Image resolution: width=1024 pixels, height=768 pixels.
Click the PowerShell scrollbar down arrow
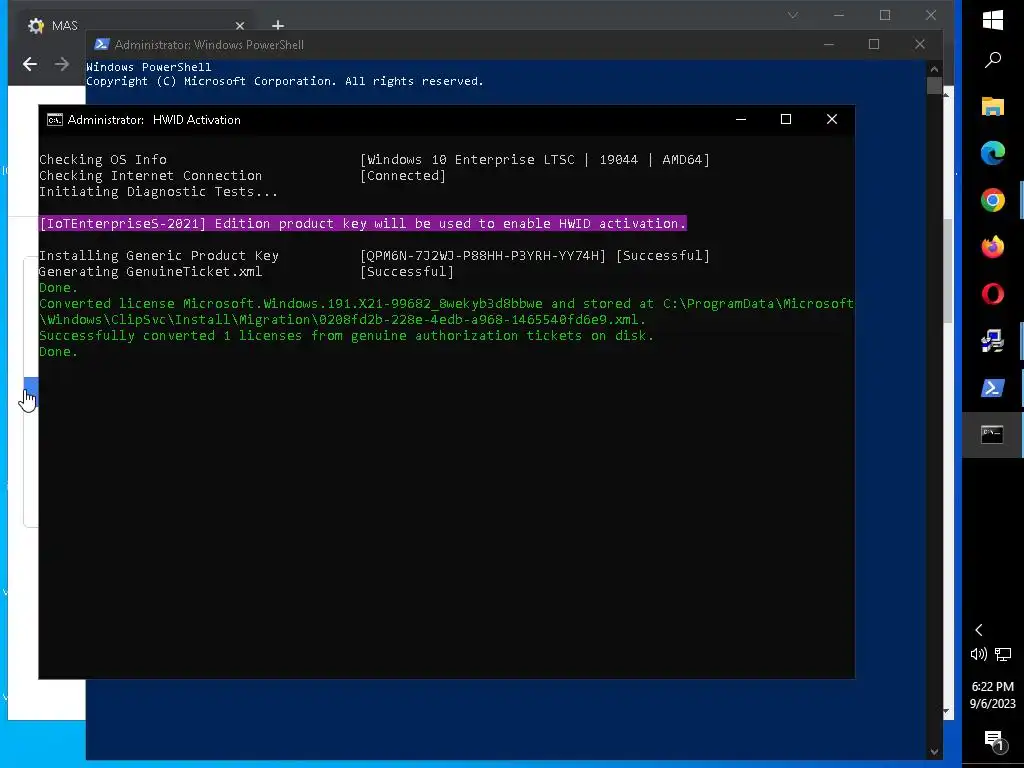click(x=934, y=752)
